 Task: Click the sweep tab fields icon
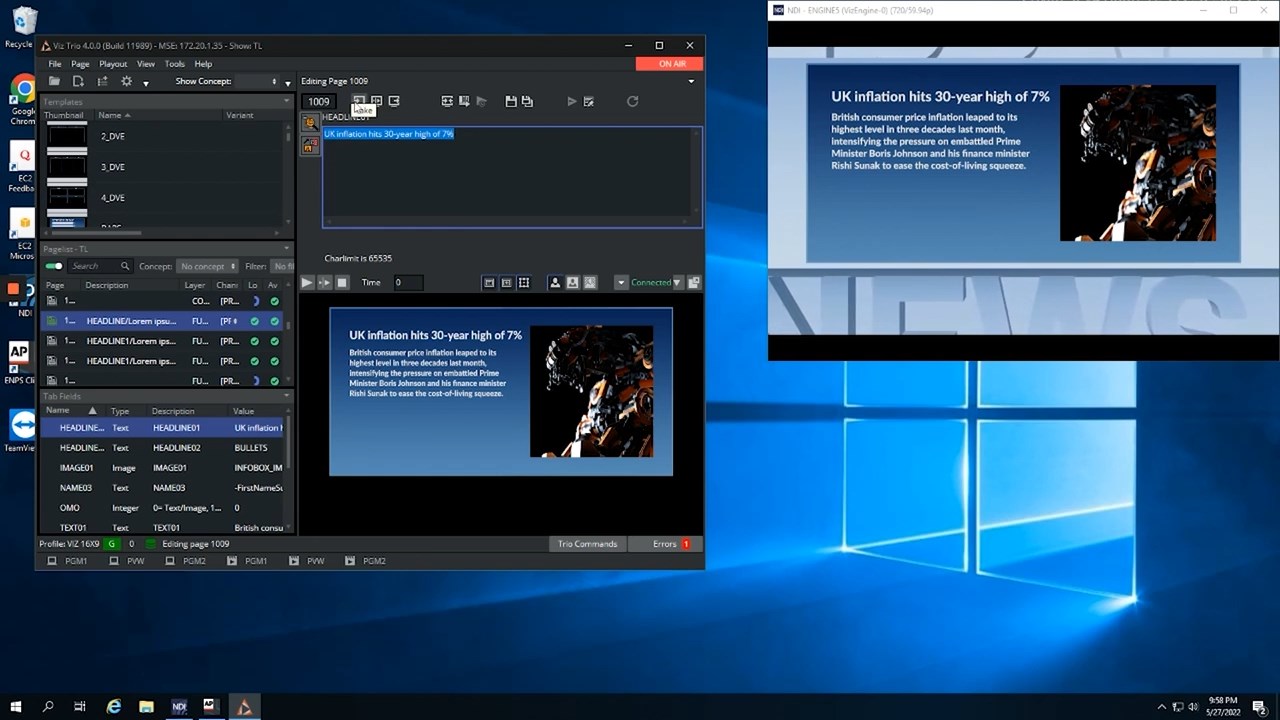447,101
